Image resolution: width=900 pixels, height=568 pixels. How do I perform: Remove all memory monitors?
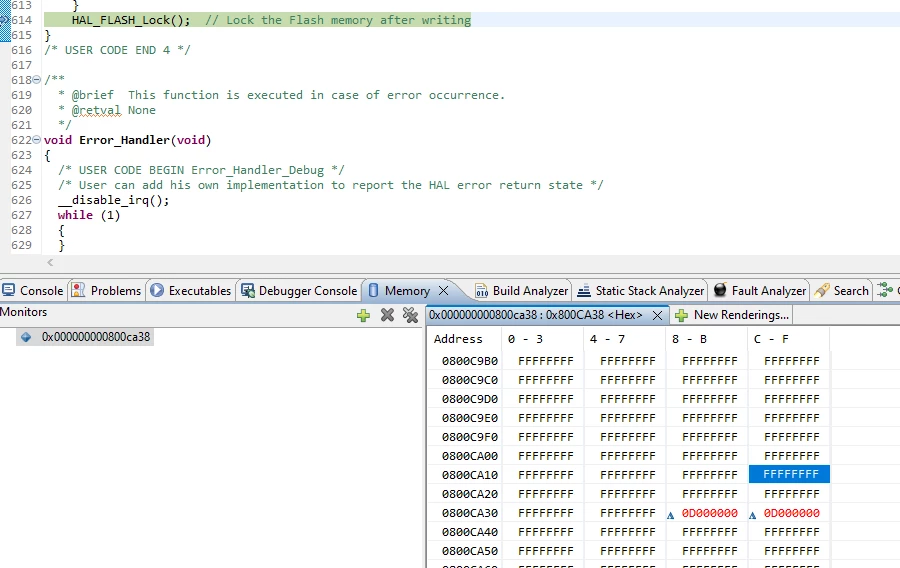pos(410,315)
